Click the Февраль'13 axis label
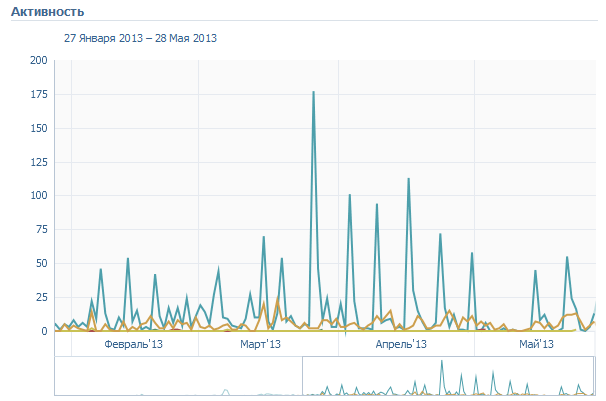The height and width of the screenshot is (401, 606). [133, 344]
